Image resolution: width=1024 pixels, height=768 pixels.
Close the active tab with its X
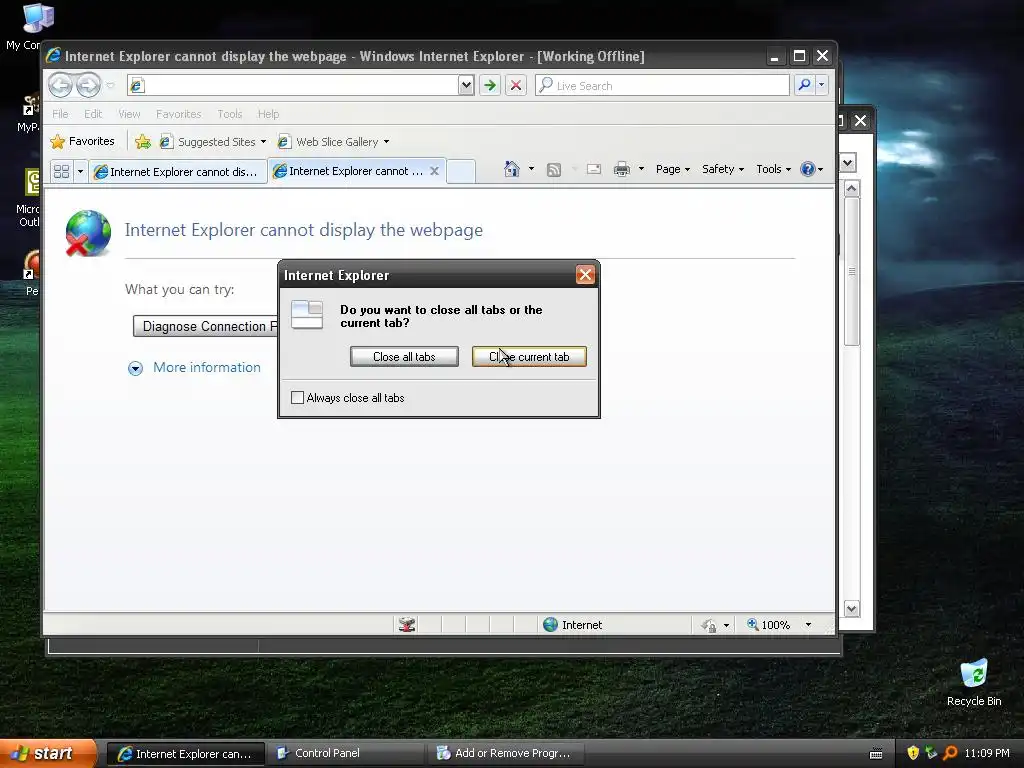point(434,171)
